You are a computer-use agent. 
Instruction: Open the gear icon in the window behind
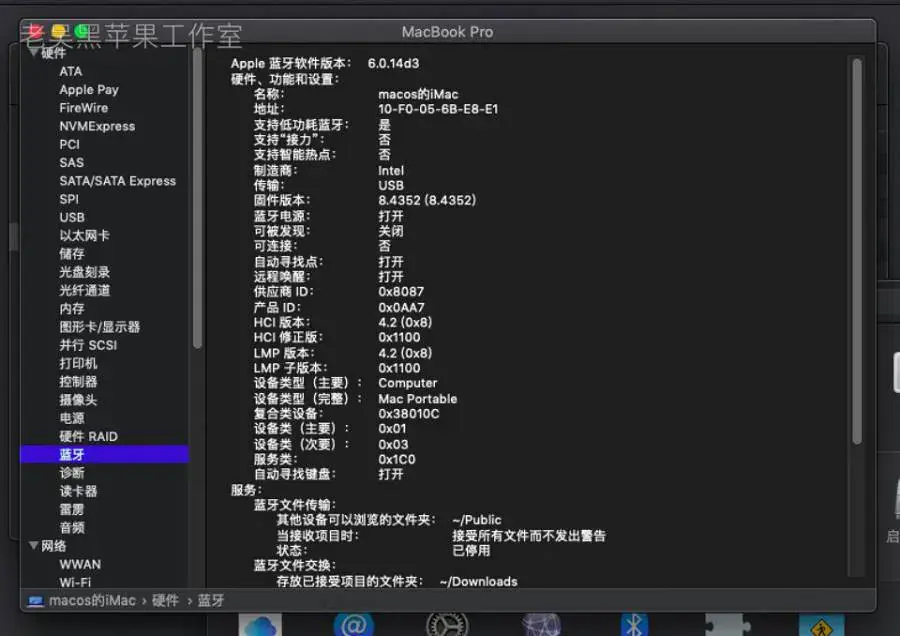coord(447,624)
